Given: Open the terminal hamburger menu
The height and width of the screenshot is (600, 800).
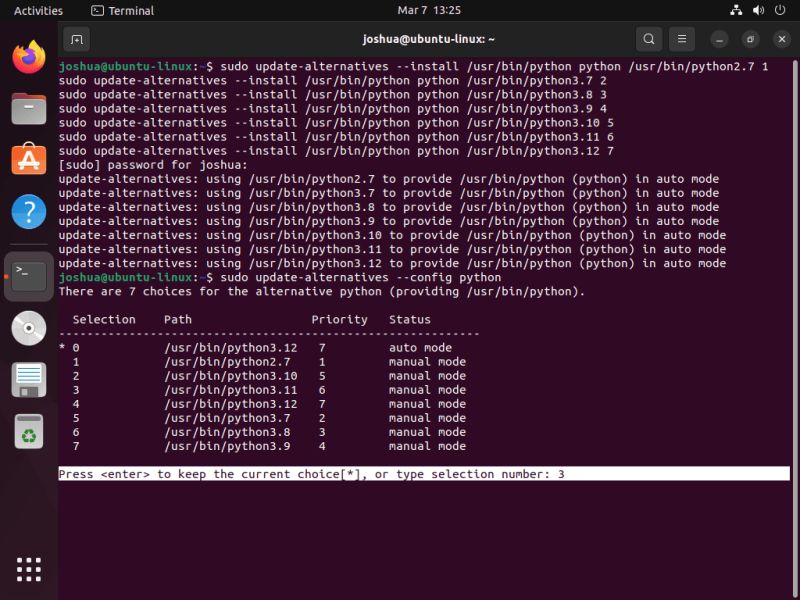Looking at the screenshot, I should pyautogui.click(x=681, y=38).
